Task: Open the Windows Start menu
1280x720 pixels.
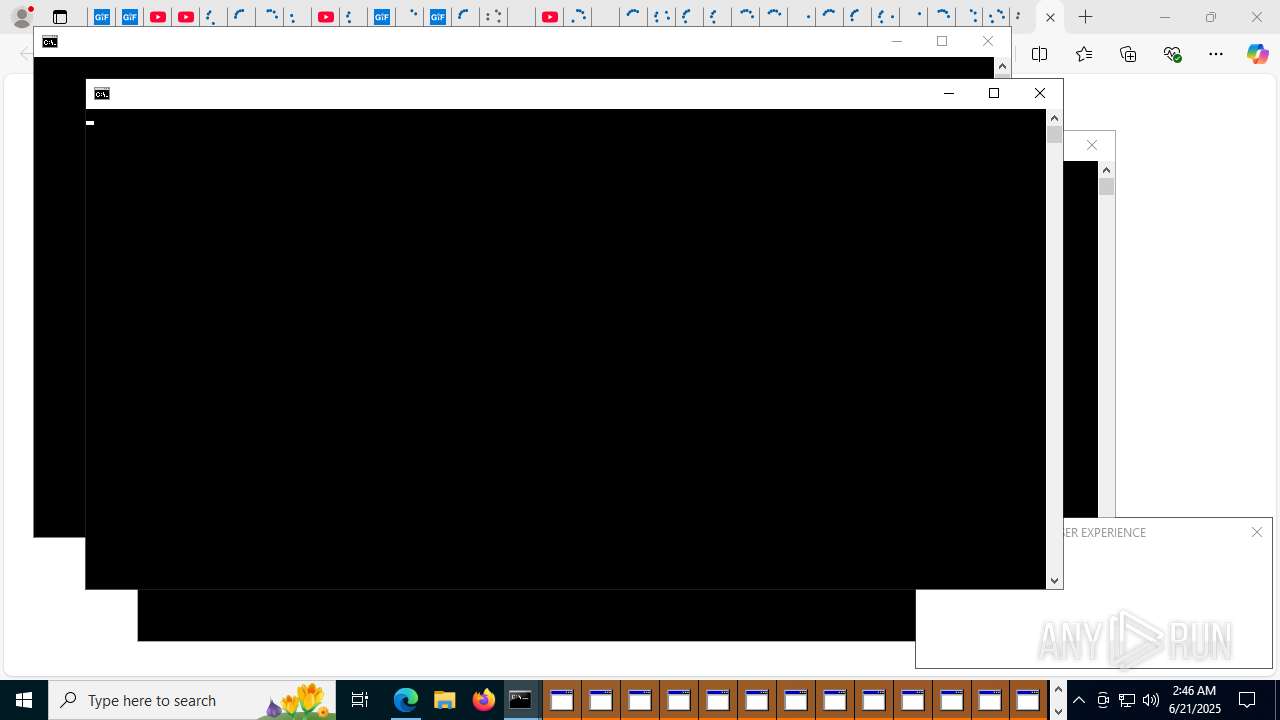Action: tap(24, 700)
